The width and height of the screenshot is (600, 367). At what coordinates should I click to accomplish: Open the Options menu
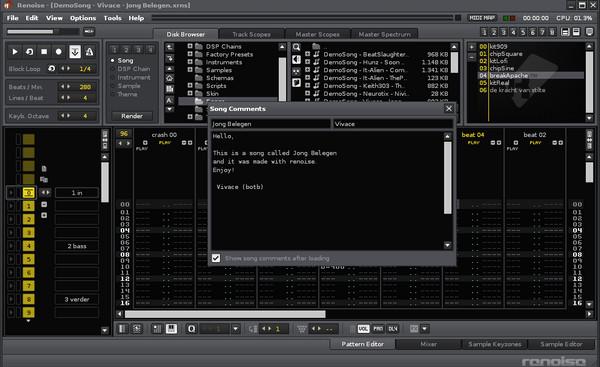[83, 18]
